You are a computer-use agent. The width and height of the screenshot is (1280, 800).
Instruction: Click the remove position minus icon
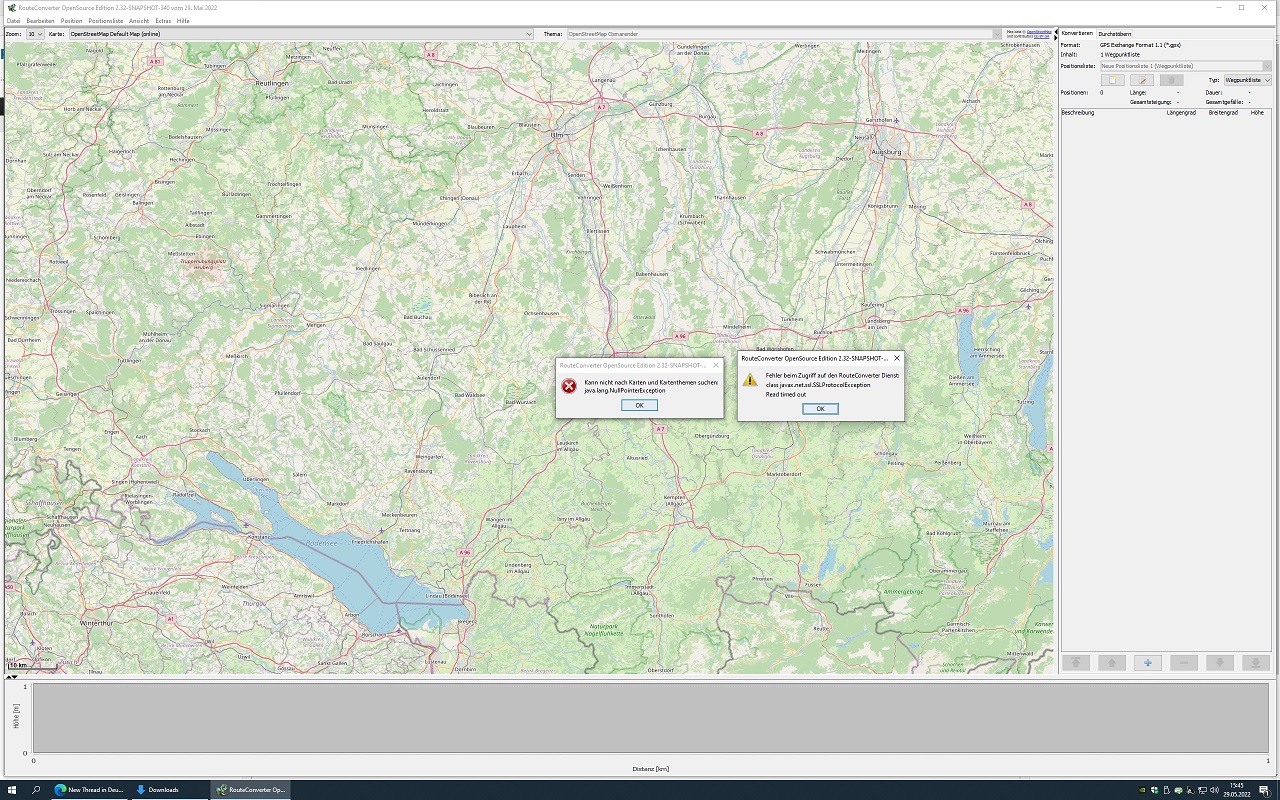1183,663
